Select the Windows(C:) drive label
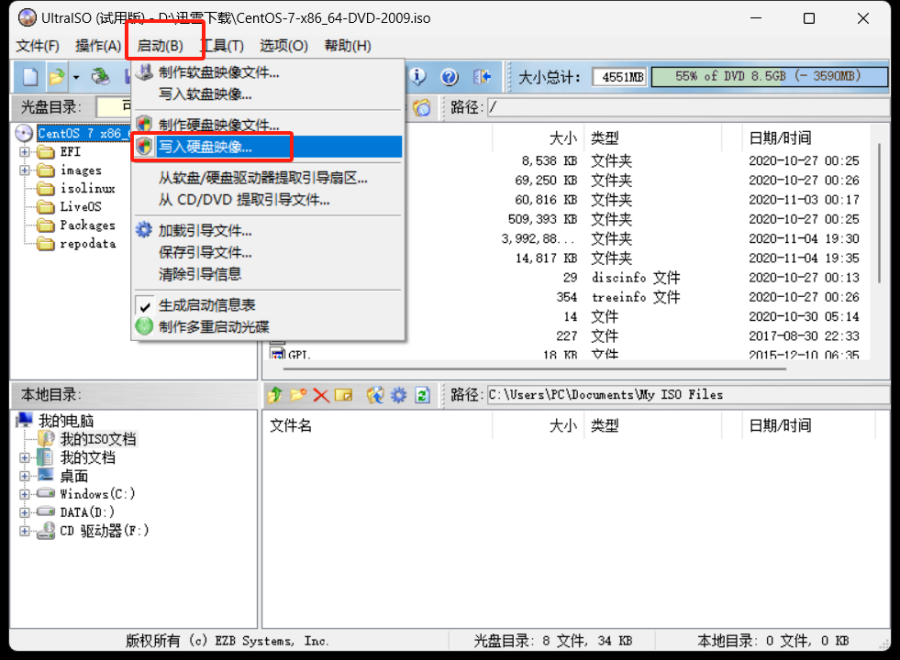 [x=98, y=494]
